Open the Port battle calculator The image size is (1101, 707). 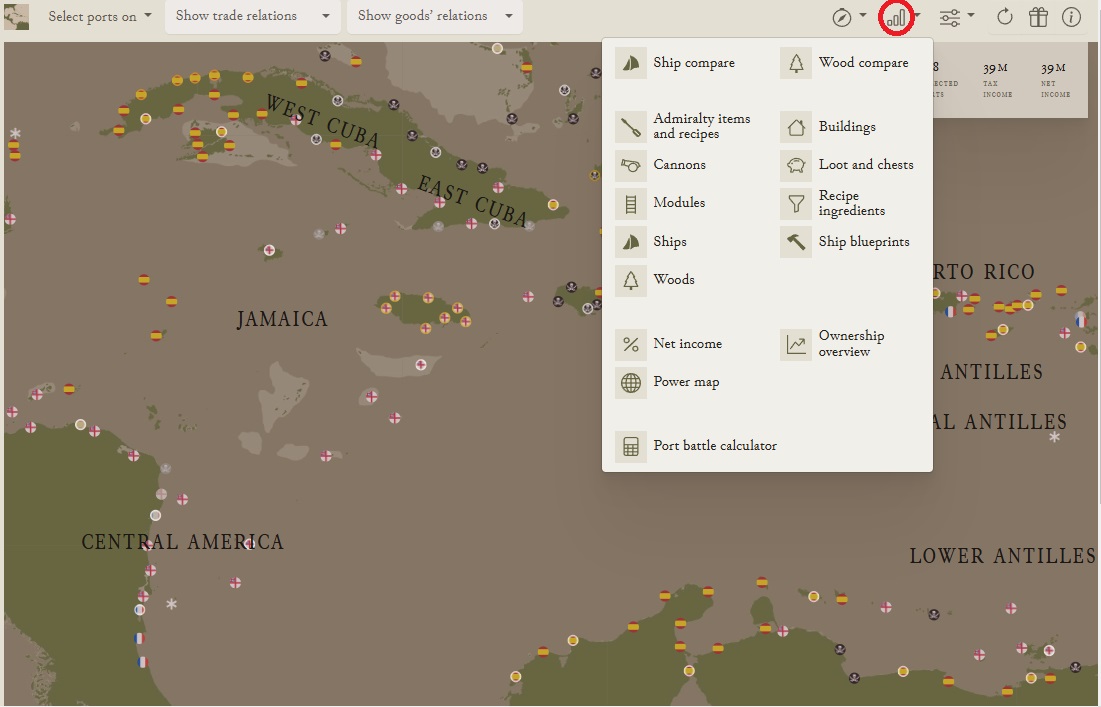click(x=716, y=446)
